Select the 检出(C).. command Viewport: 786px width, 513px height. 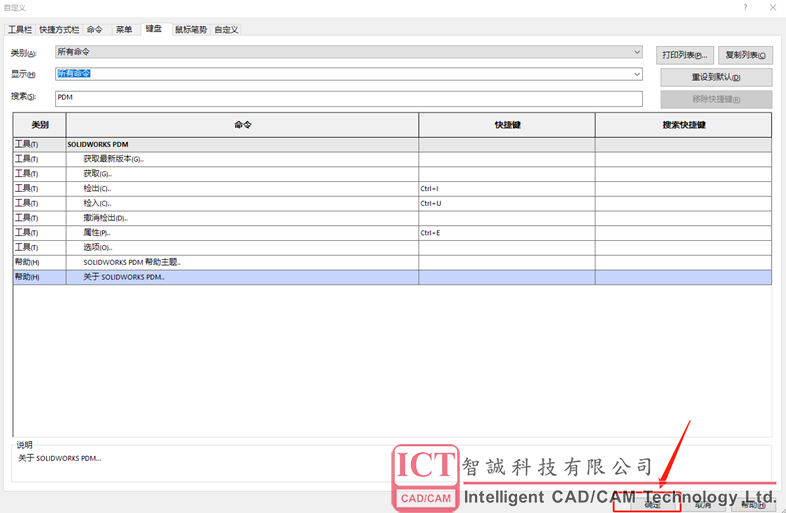click(243, 189)
